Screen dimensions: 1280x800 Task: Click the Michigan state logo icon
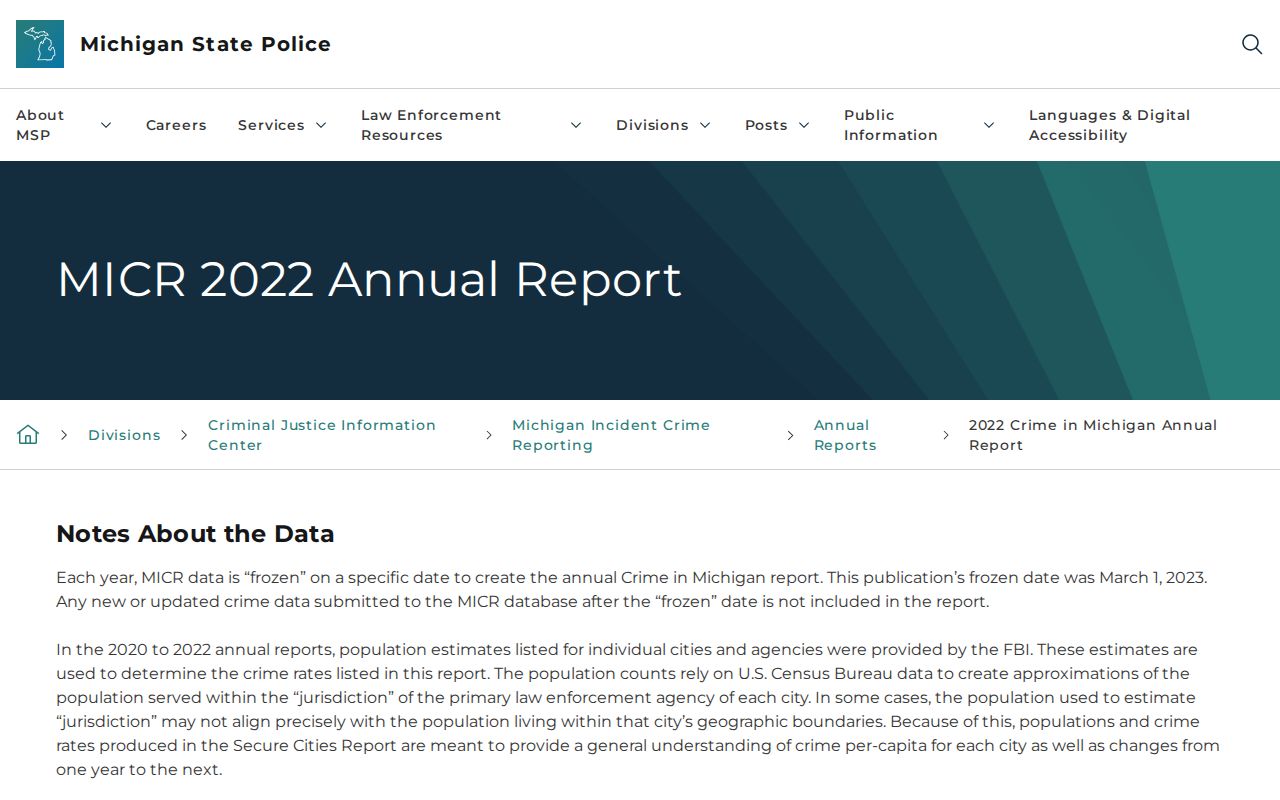click(40, 44)
